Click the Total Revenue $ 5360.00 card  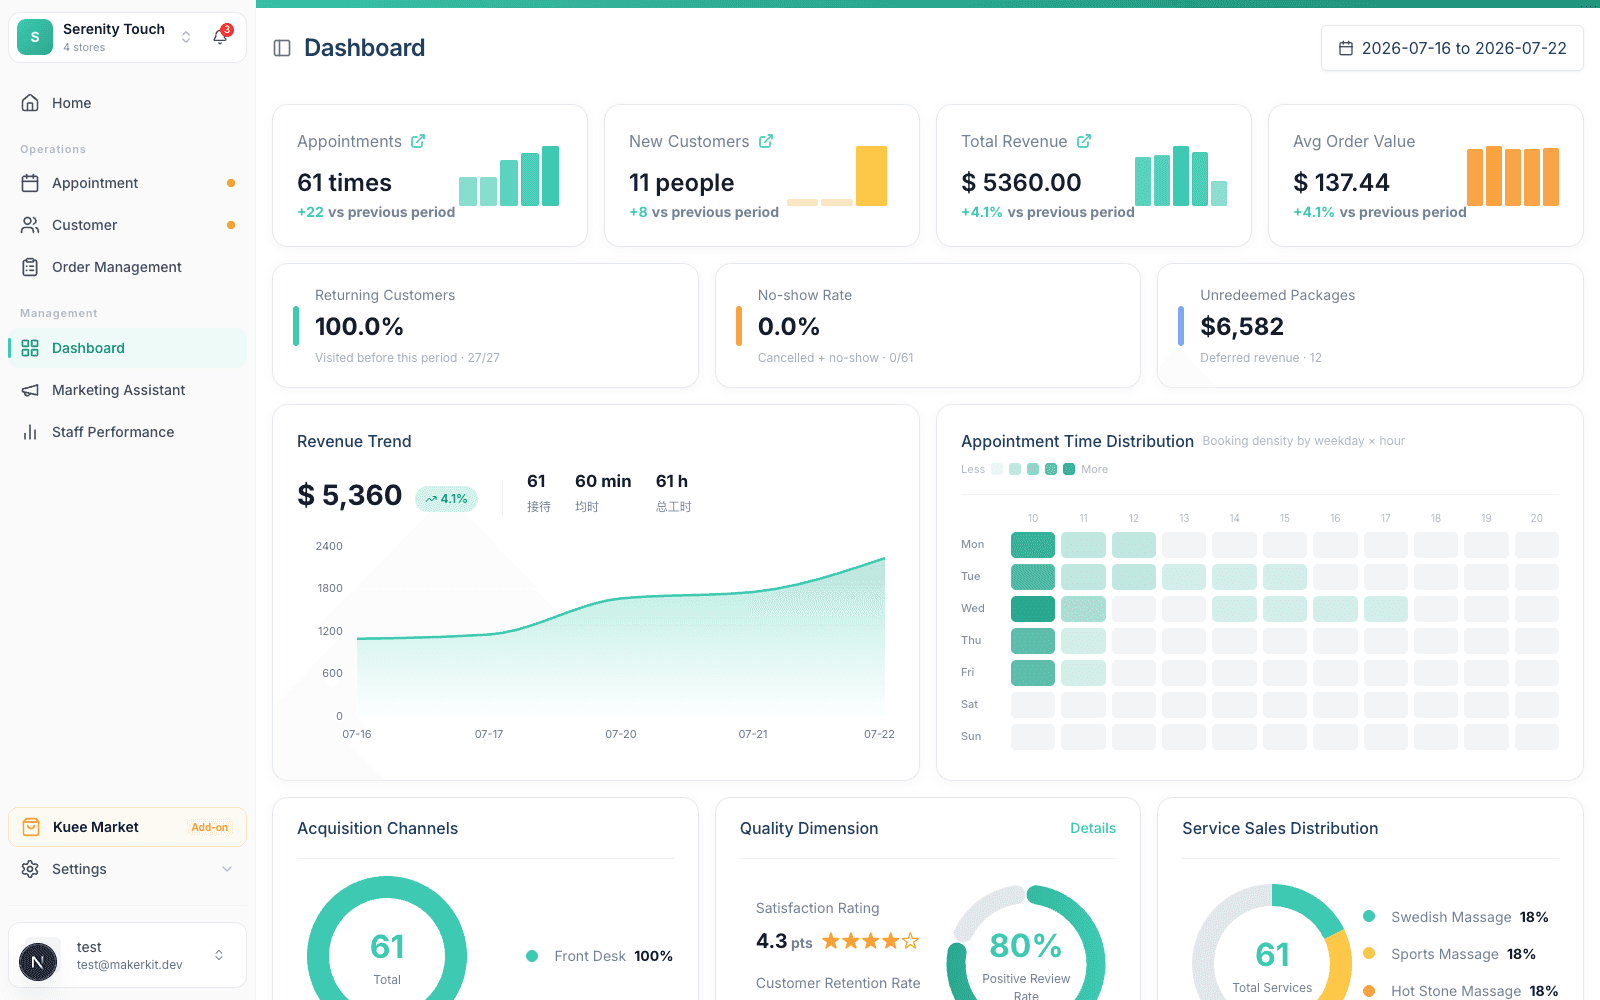(x=1094, y=175)
